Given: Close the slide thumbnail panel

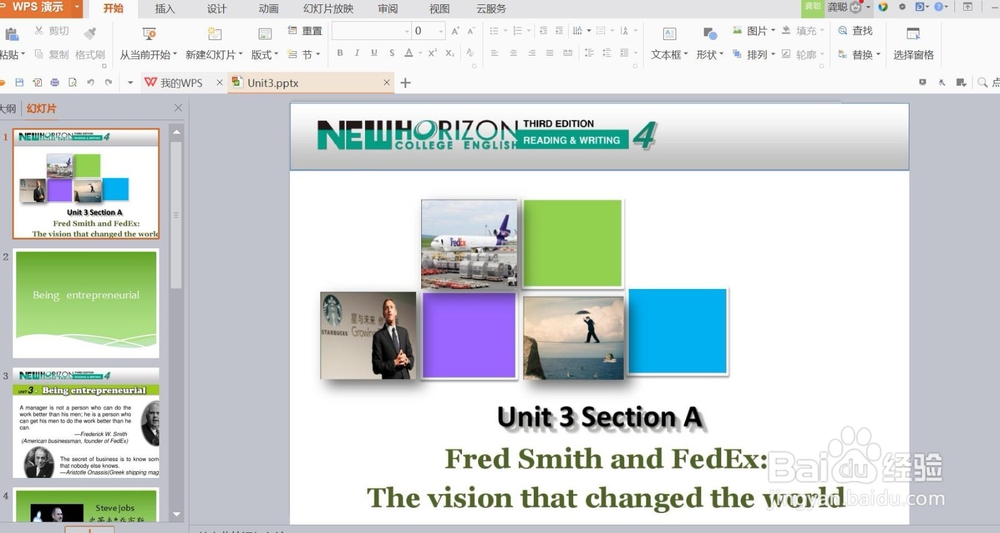Looking at the screenshot, I should point(178,108).
